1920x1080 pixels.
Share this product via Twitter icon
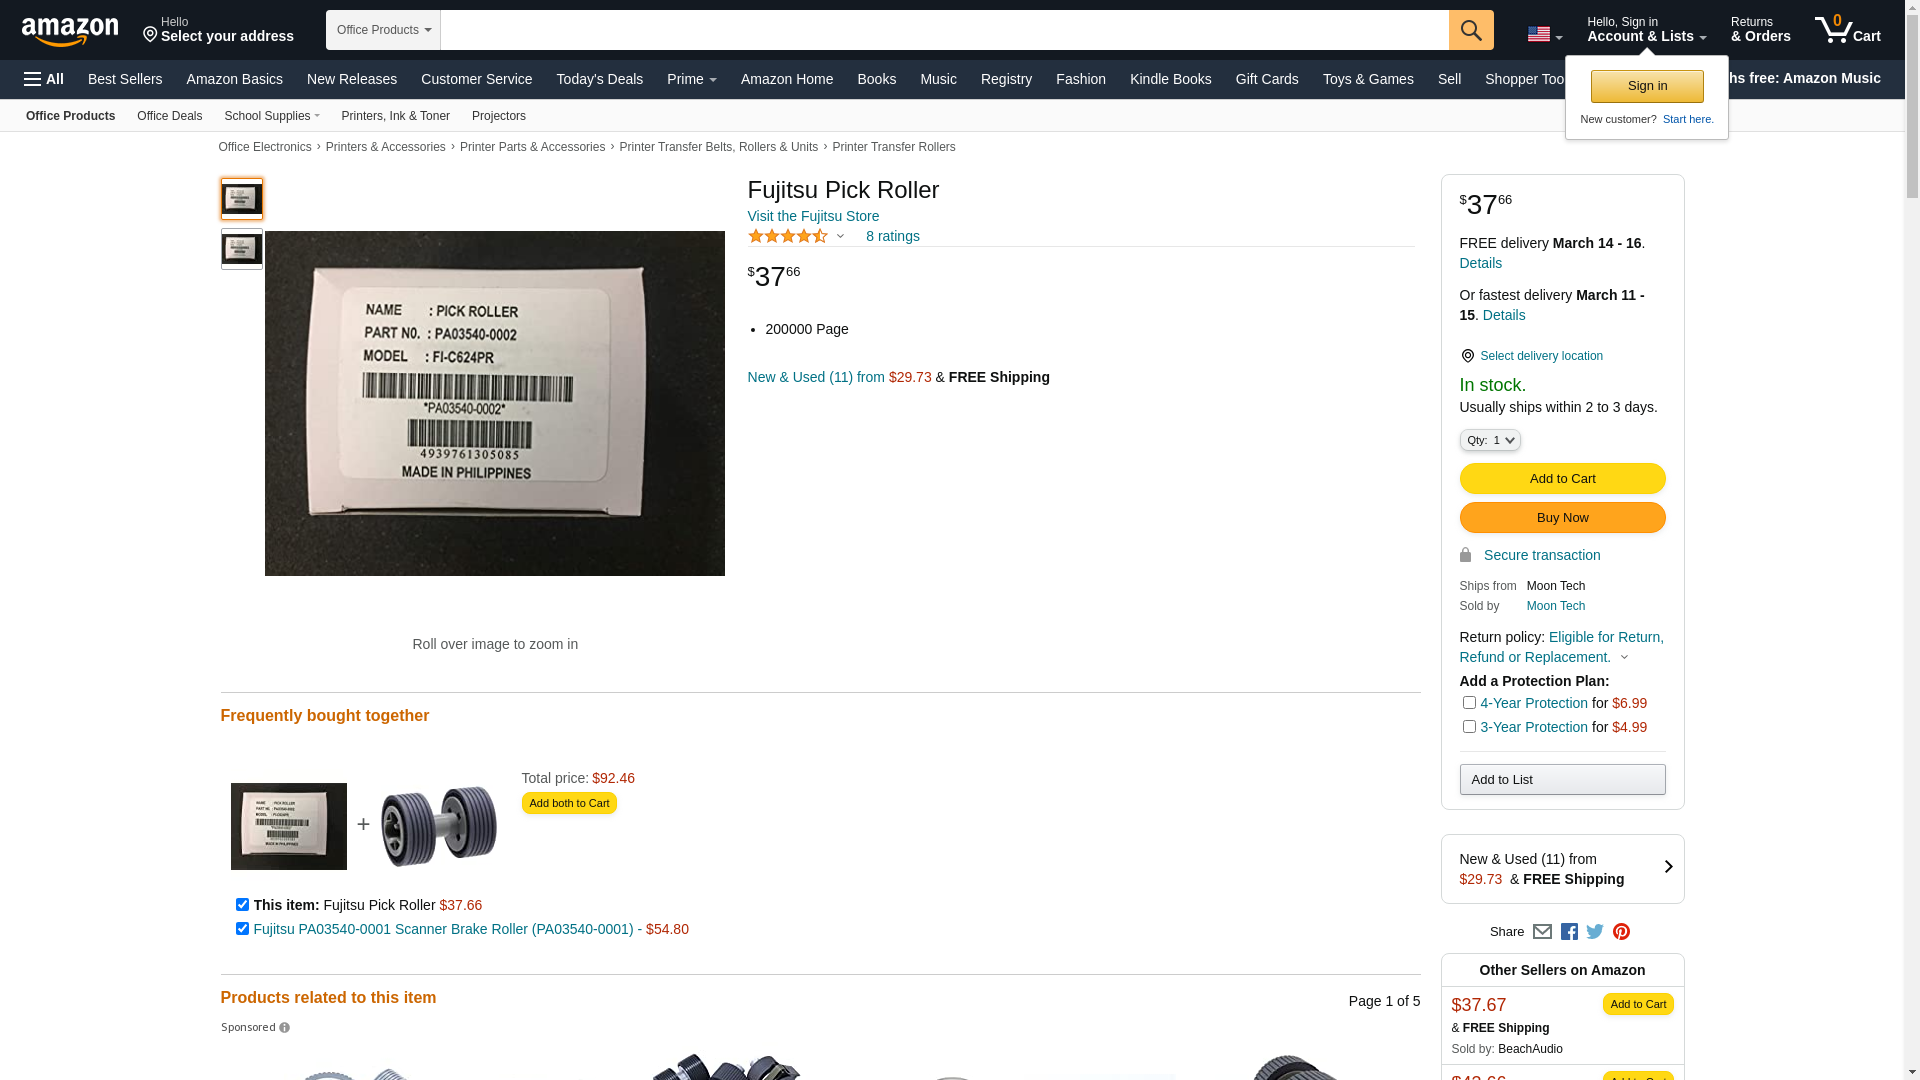pyautogui.click(x=1595, y=932)
